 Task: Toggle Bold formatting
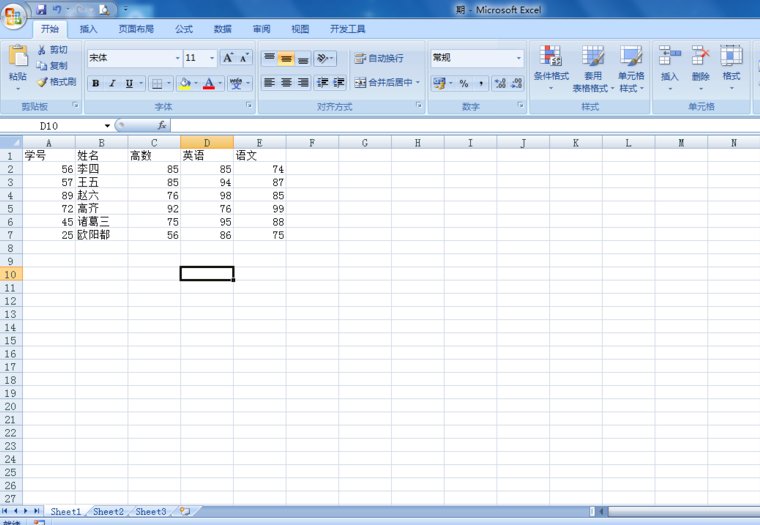click(x=96, y=83)
